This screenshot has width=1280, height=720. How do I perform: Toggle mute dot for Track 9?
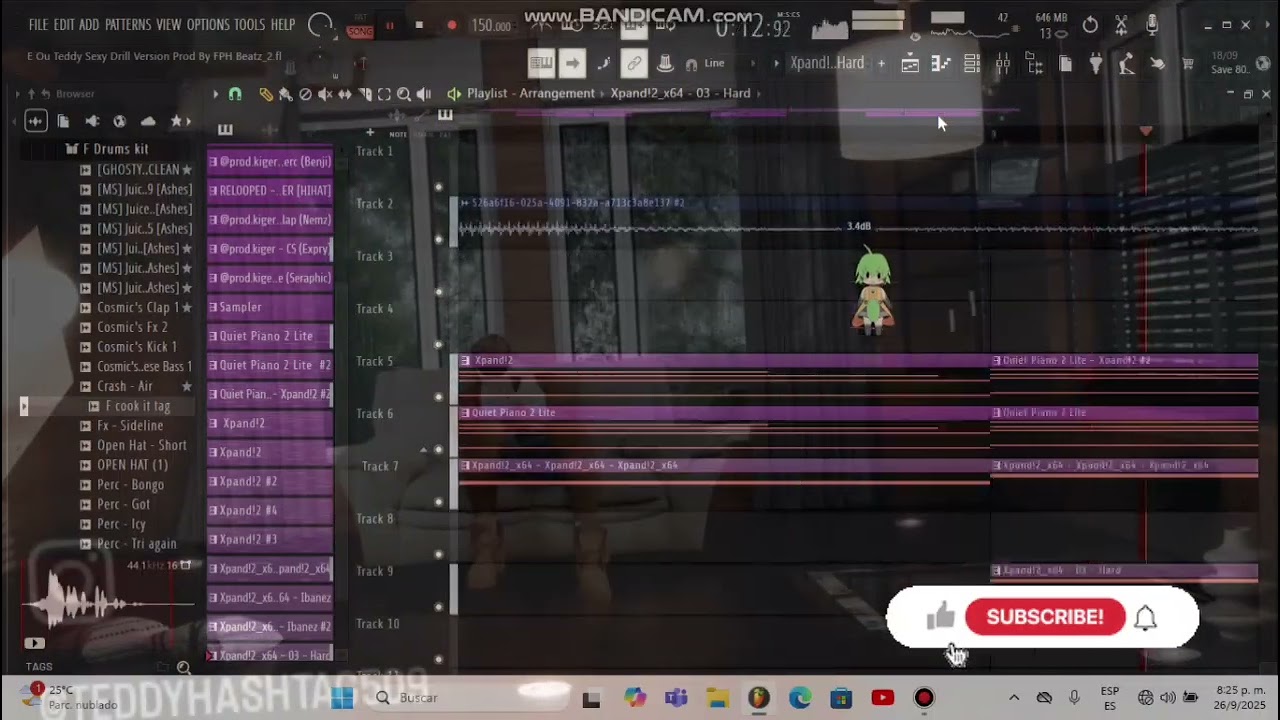point(438,607)
